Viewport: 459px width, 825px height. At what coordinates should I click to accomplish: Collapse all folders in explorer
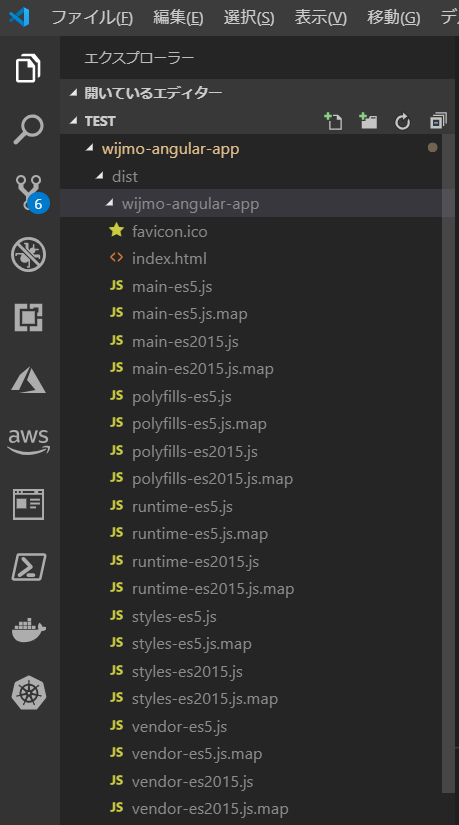pos(438,121)
